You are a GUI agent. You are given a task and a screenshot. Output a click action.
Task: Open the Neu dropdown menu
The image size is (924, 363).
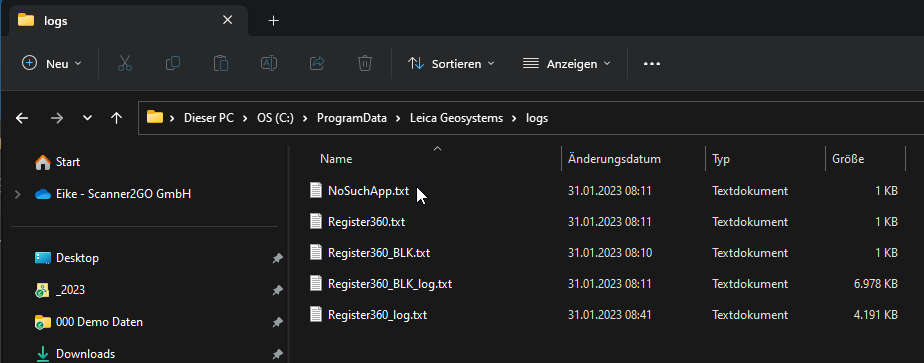51,63
